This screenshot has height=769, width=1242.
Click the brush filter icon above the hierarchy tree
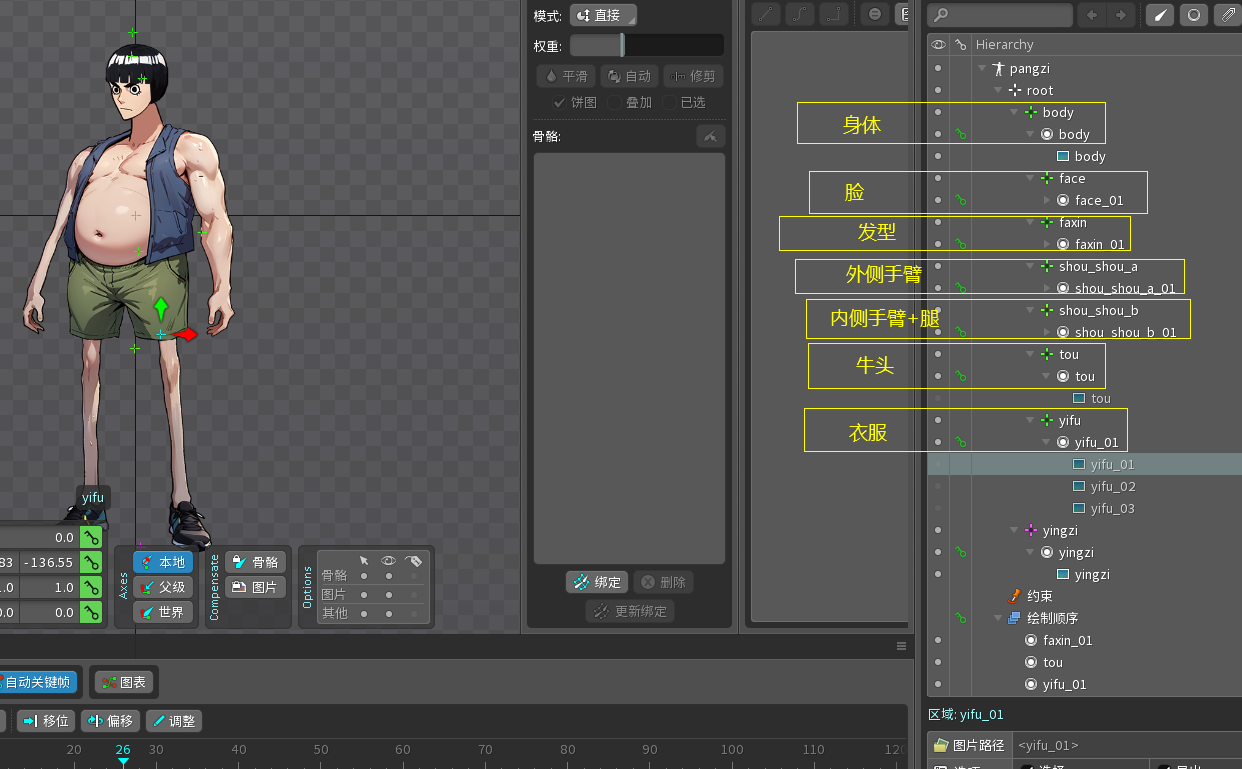[1159, 15]
